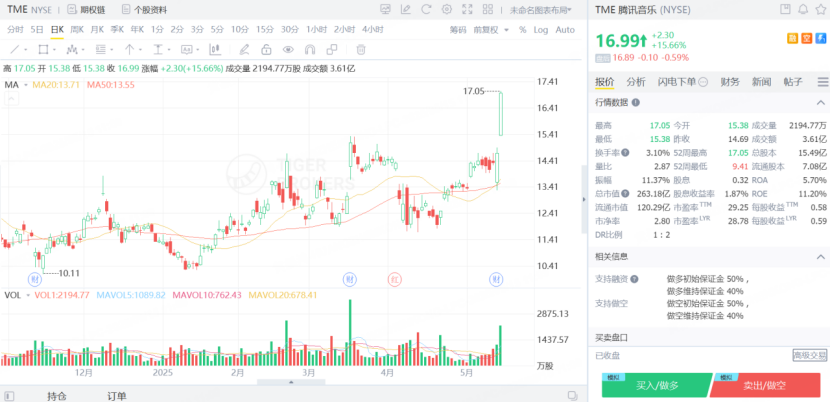Select the wave pattern drawing tool

72,50
